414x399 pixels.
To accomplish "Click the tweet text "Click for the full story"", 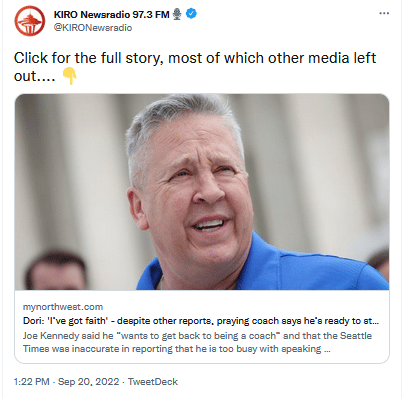I will point(88,58).
